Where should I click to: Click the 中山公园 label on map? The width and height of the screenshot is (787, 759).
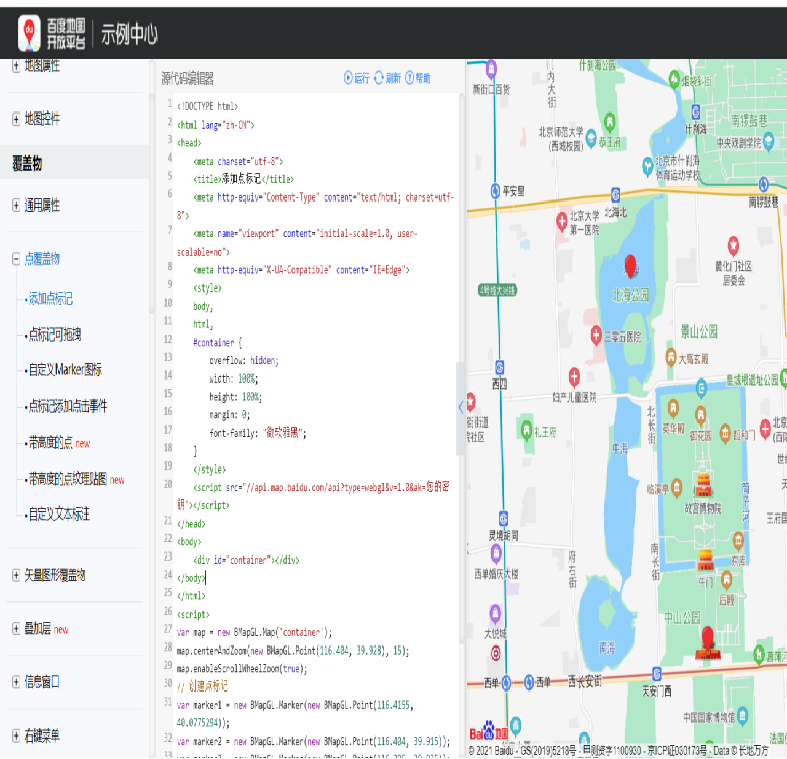click(682, 617)
